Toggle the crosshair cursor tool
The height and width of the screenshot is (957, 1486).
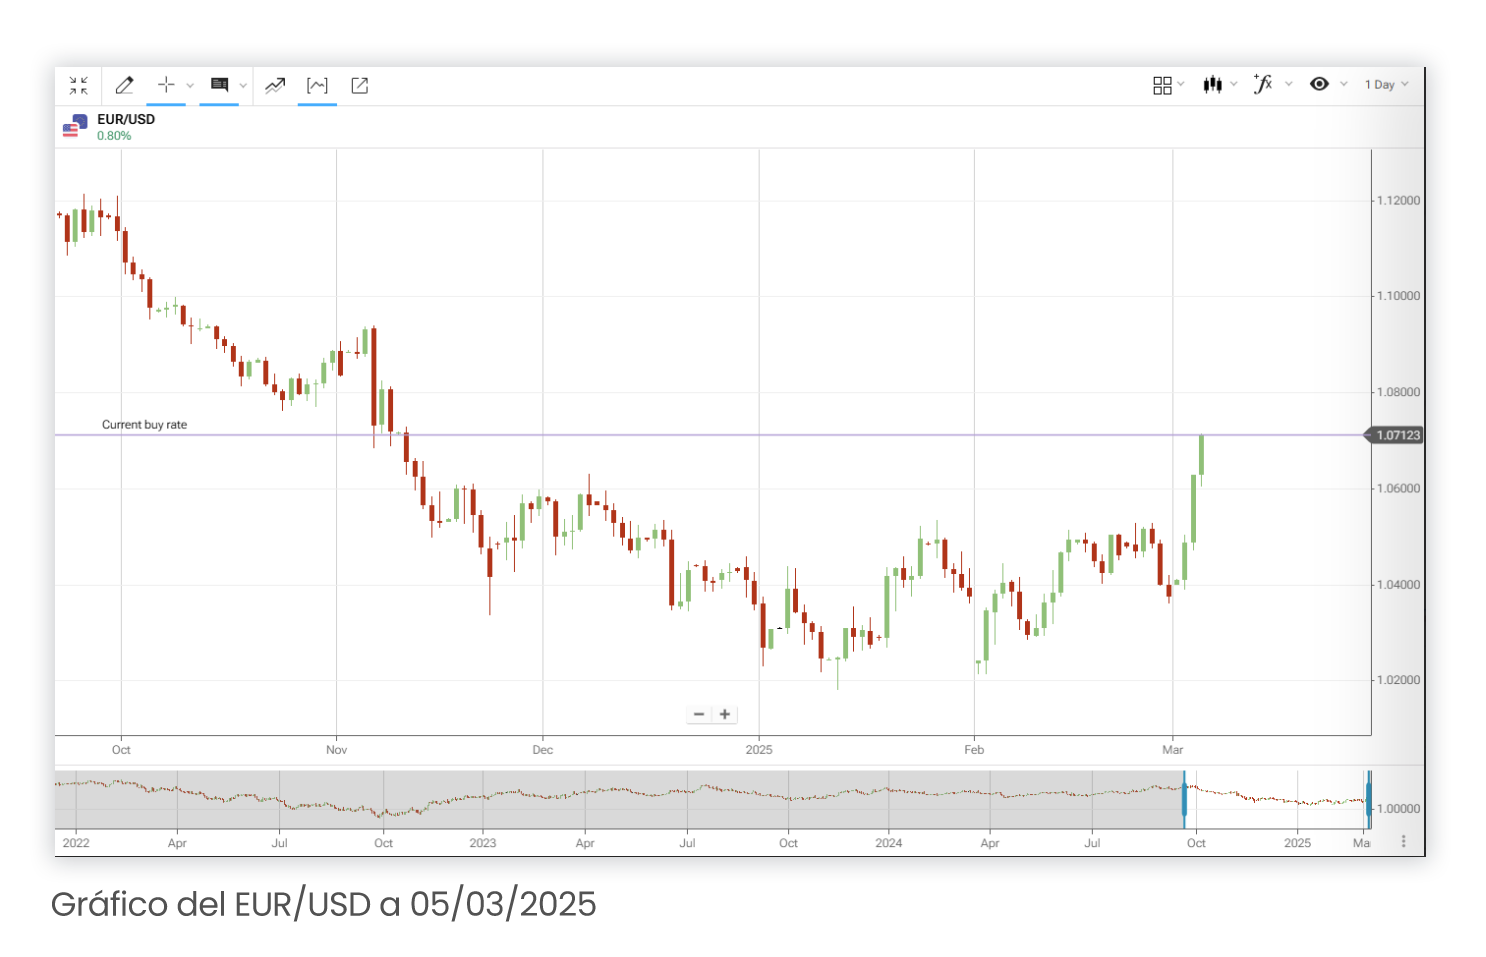166,85
